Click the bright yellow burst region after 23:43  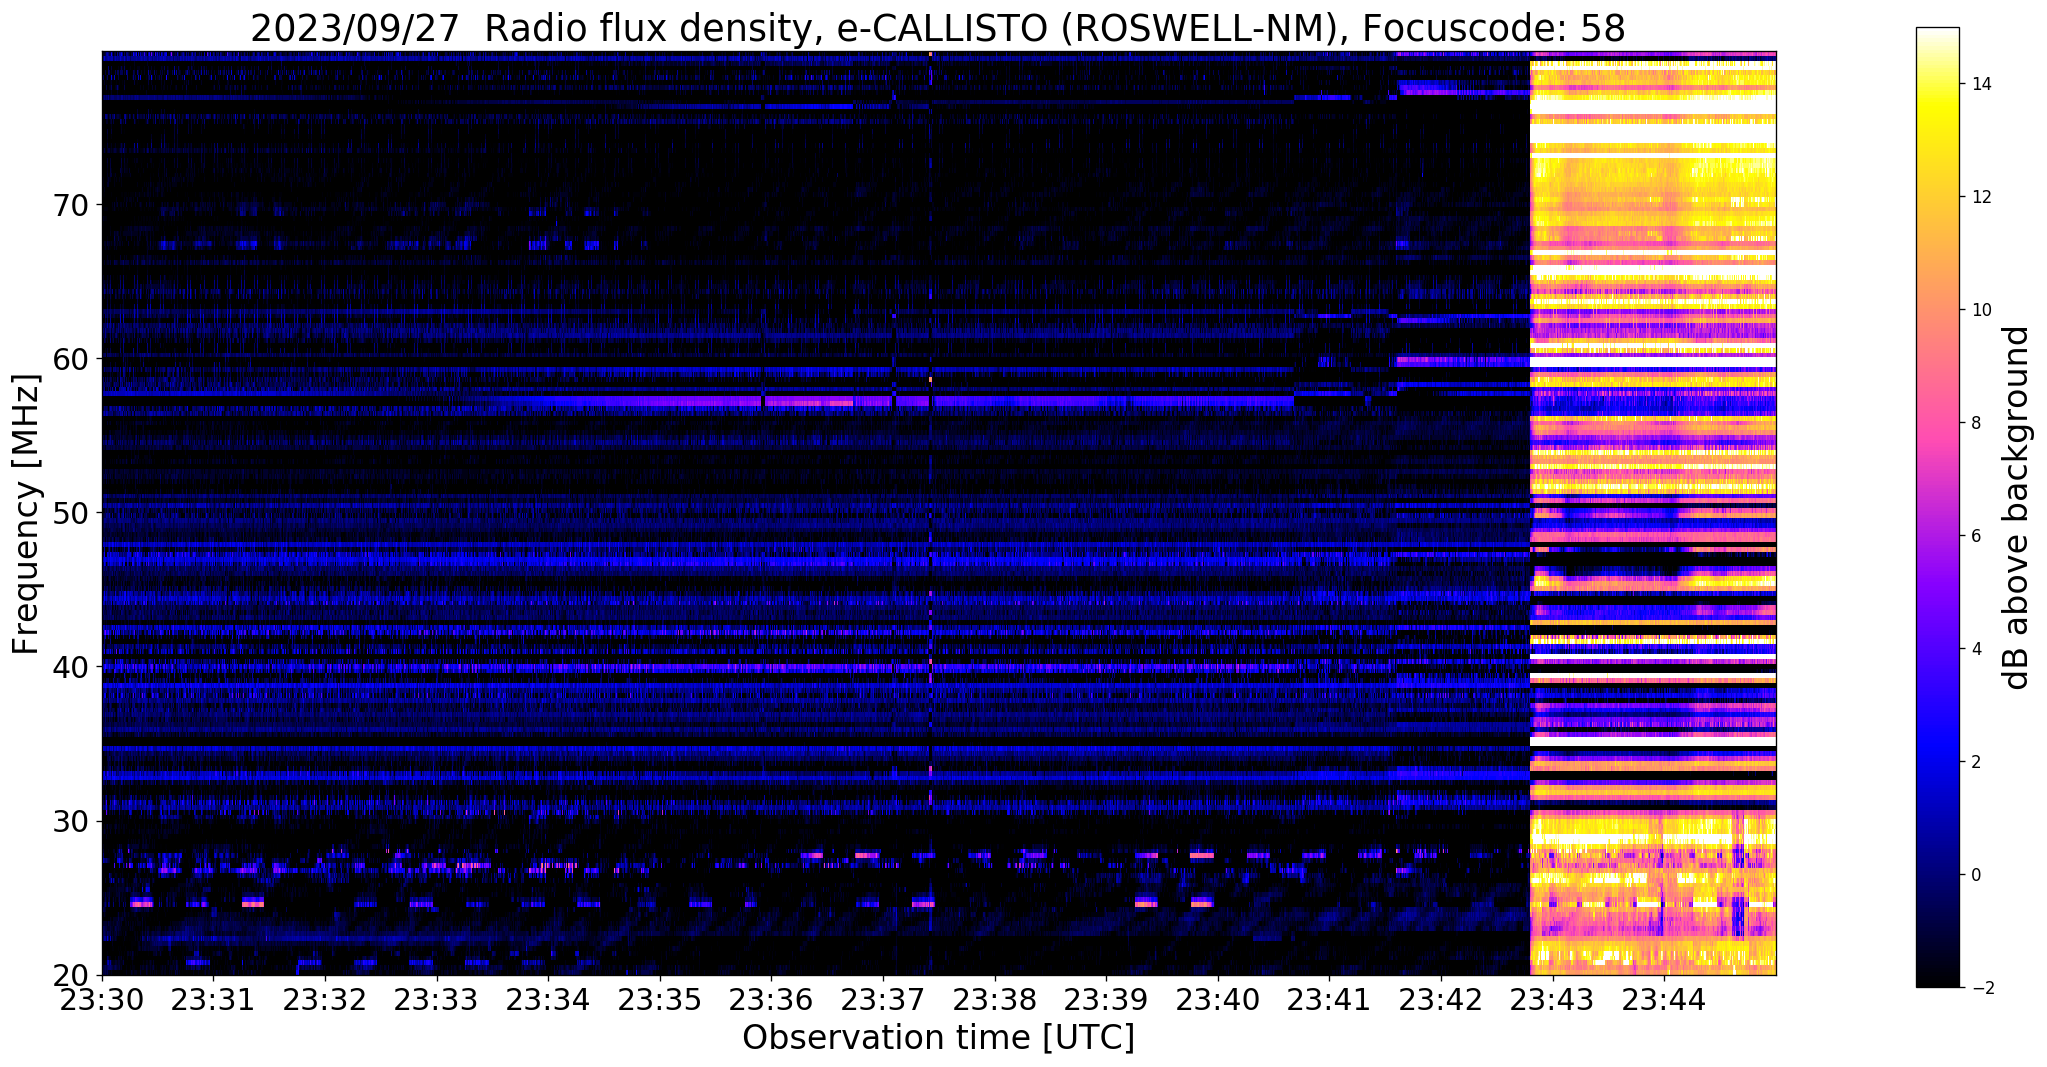[x=1653, y=513]
